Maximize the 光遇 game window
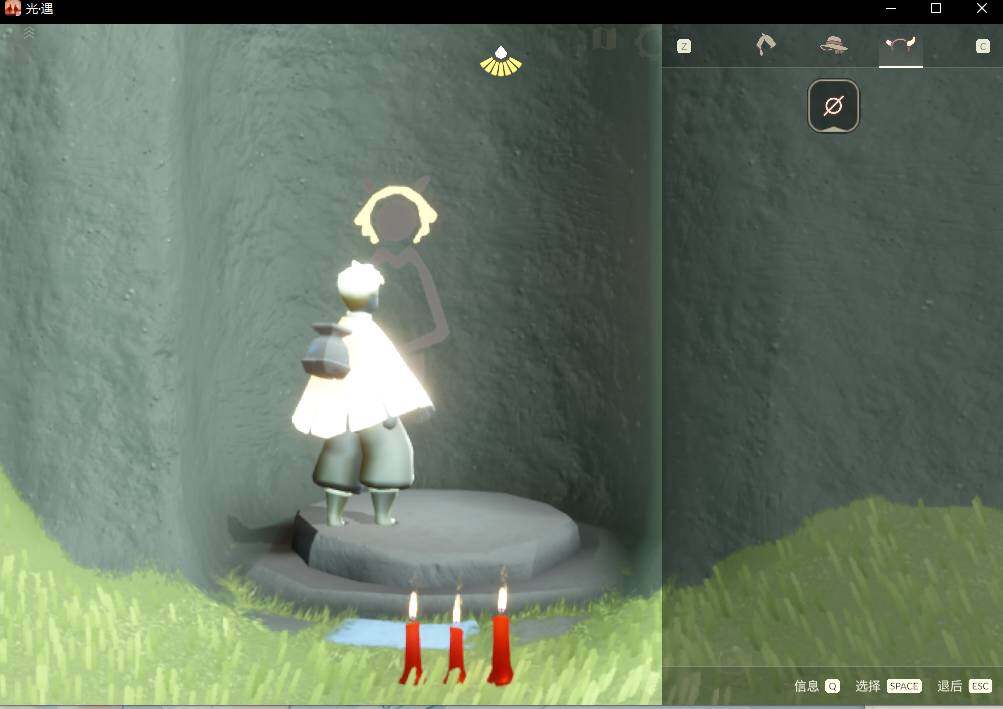 pos(935,8)
